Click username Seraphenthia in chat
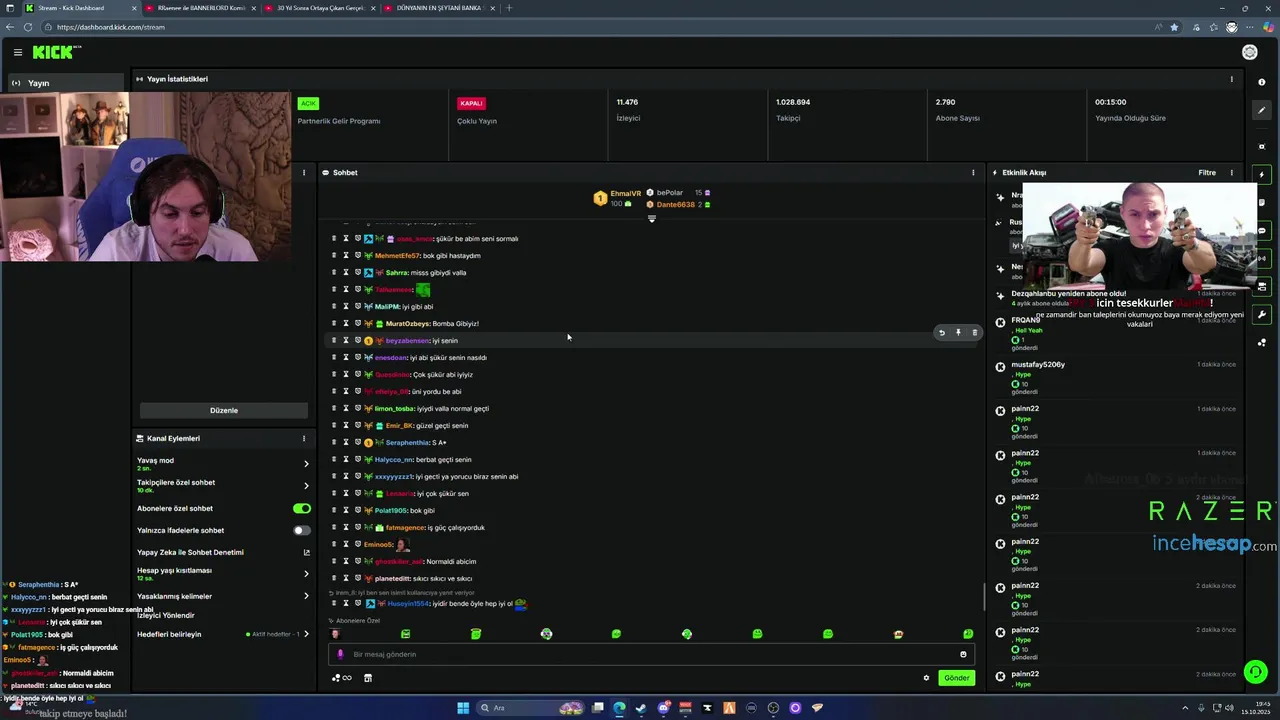1280x720 pixels. (408, 442)
